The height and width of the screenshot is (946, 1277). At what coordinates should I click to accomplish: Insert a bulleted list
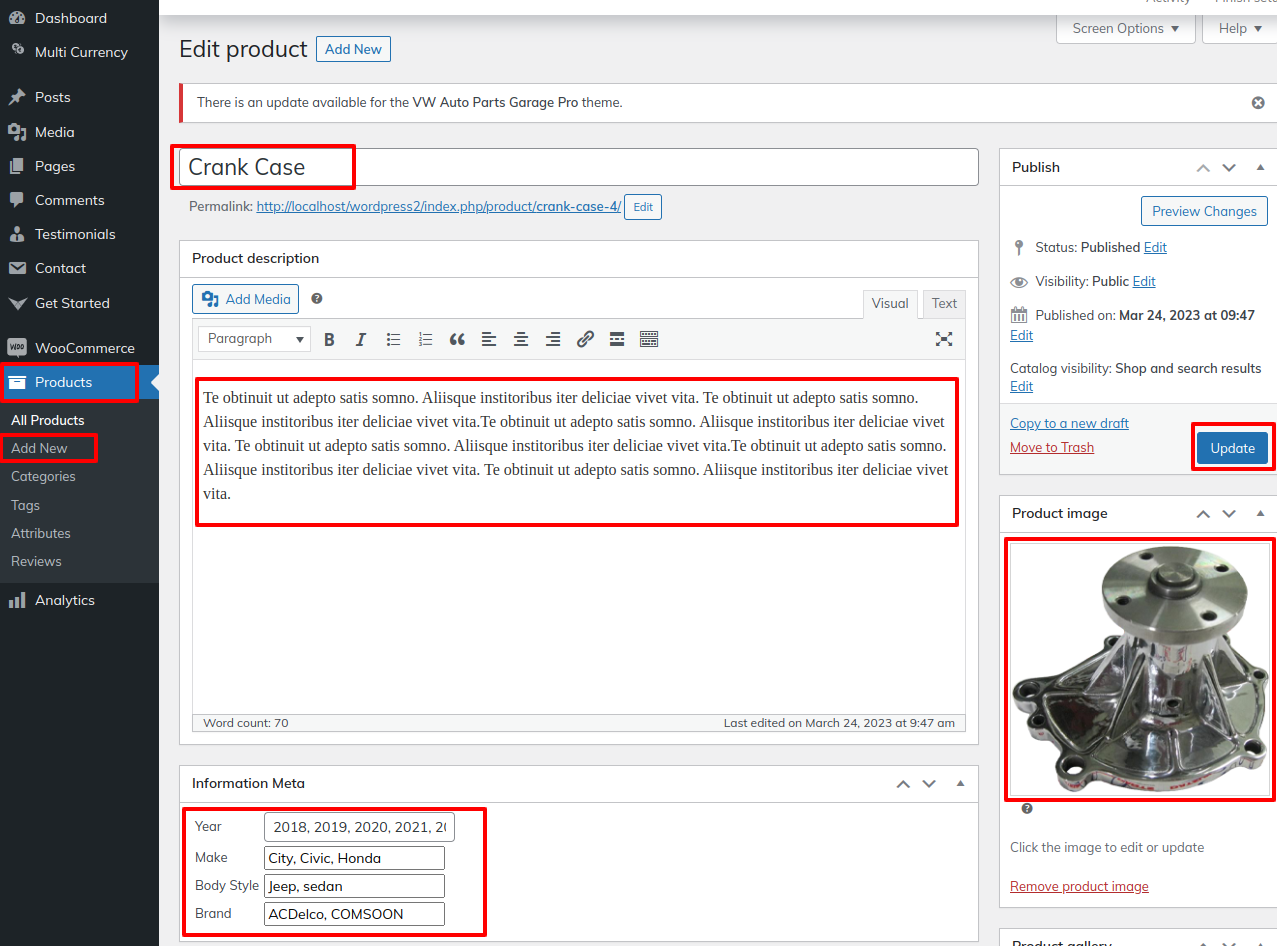(393, 340)
